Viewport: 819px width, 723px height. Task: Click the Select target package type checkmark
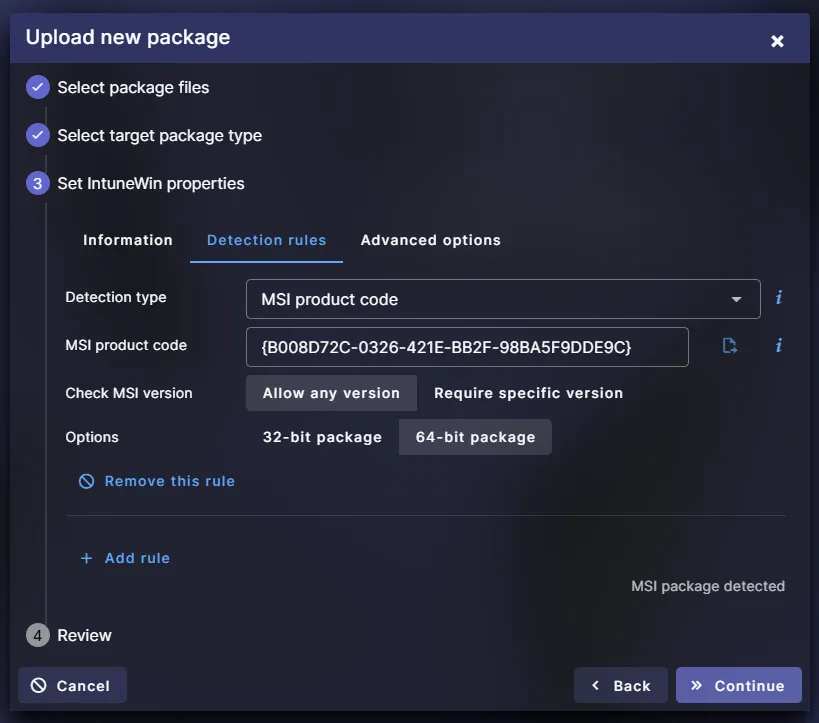(x=38, y=135)
